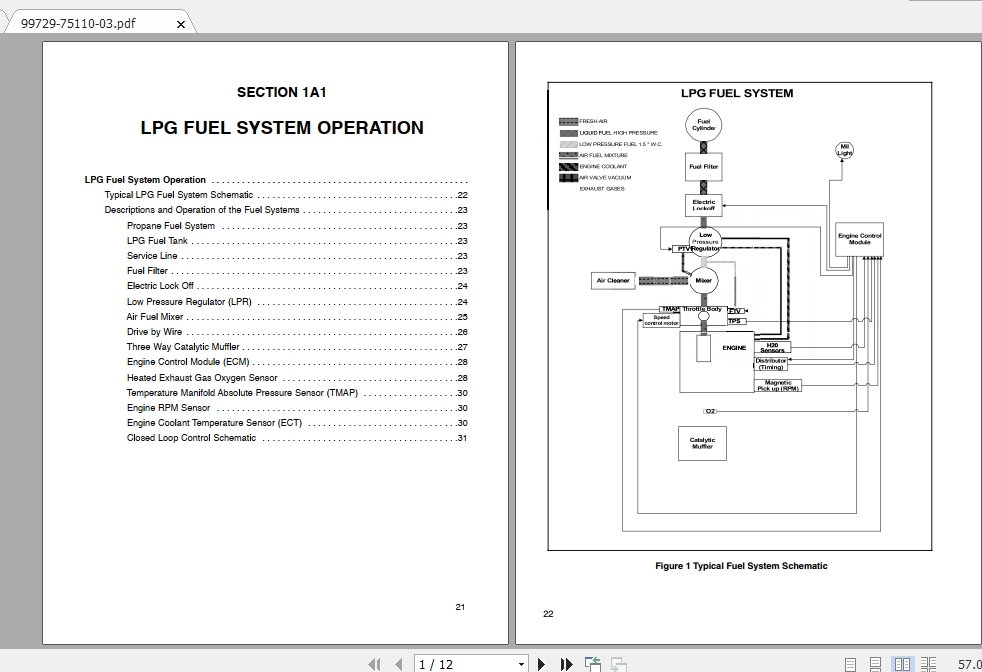
Task: Go to first page using the skip-back icon
Action: [375, 663]
